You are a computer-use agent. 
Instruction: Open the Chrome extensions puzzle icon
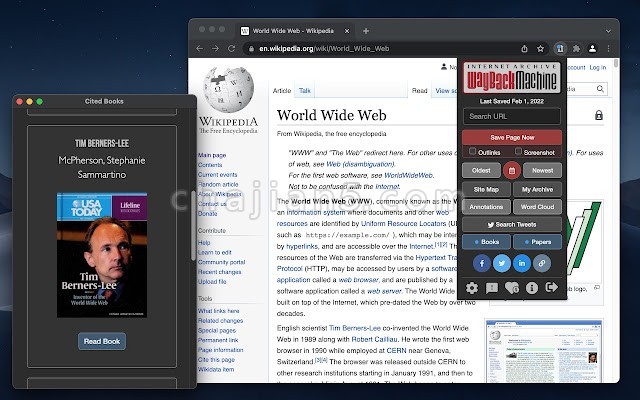pos(576,49)
